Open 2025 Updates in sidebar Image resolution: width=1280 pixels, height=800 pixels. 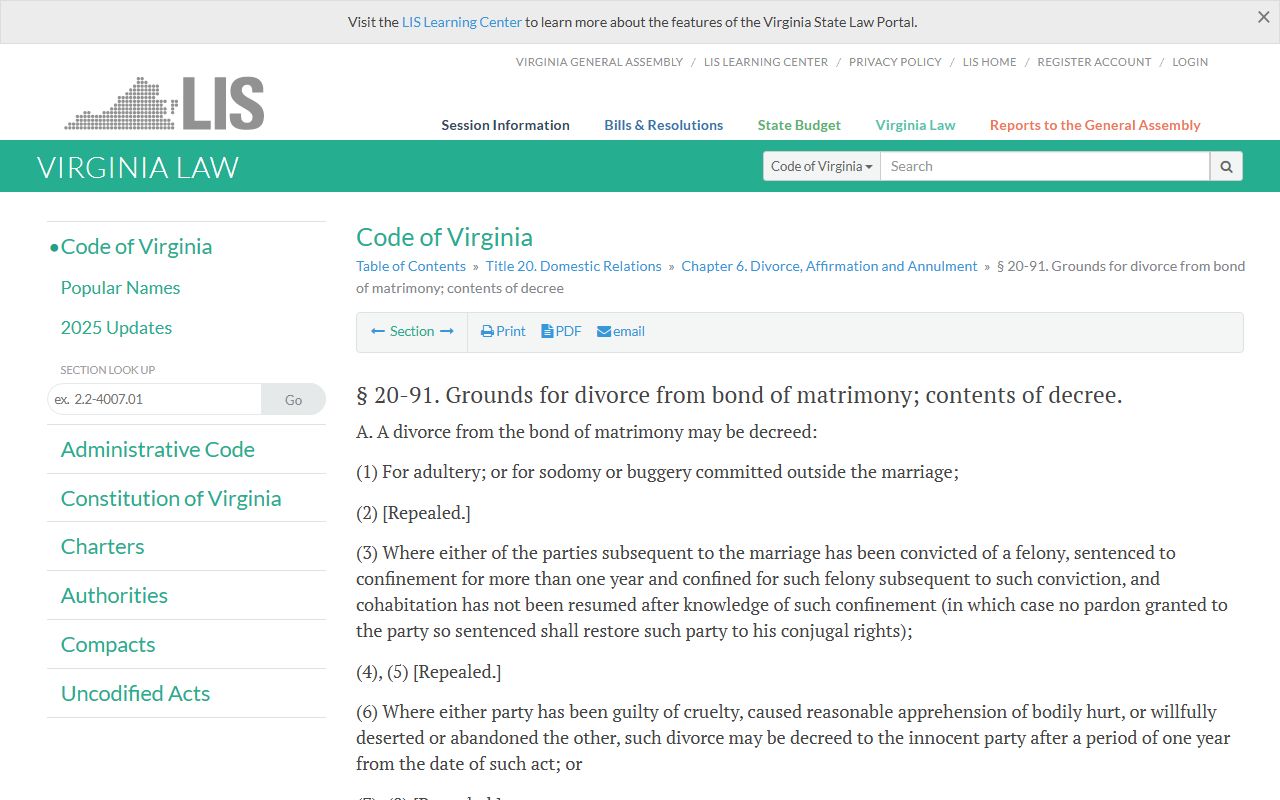(x=116, y=328)
